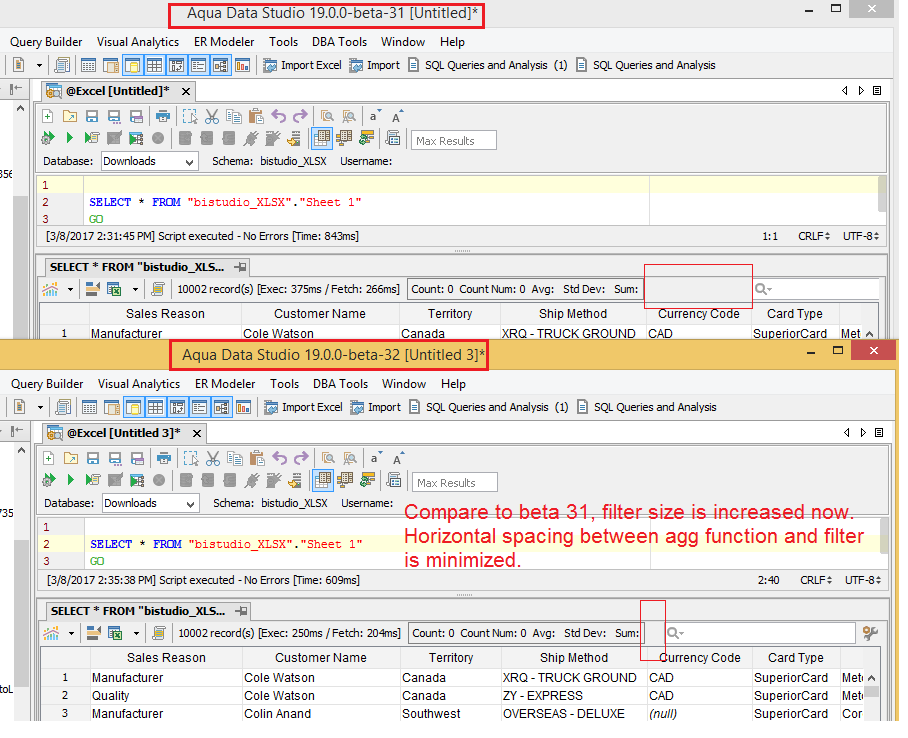Image resolution: width=908 pixels, height=738 pixels.
Task: Click Execute with settings gear icon in beta-32
Action: click(x=48, y=480)
